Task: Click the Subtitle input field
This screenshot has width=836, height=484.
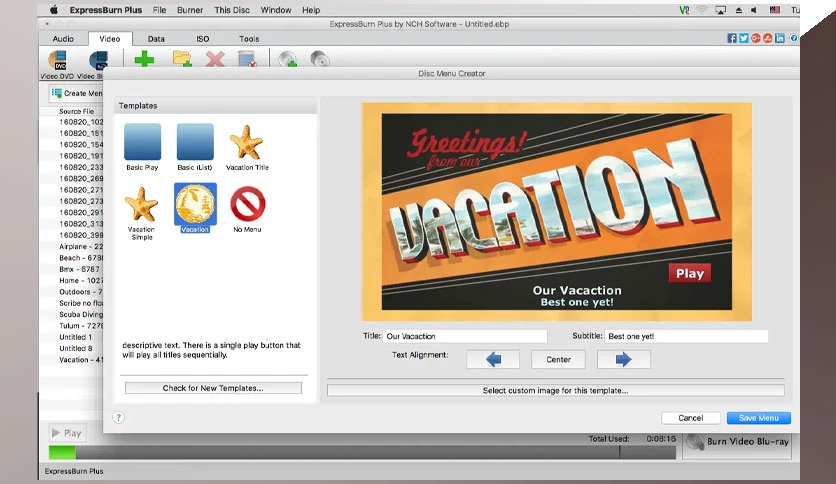Action: [686, 336]
